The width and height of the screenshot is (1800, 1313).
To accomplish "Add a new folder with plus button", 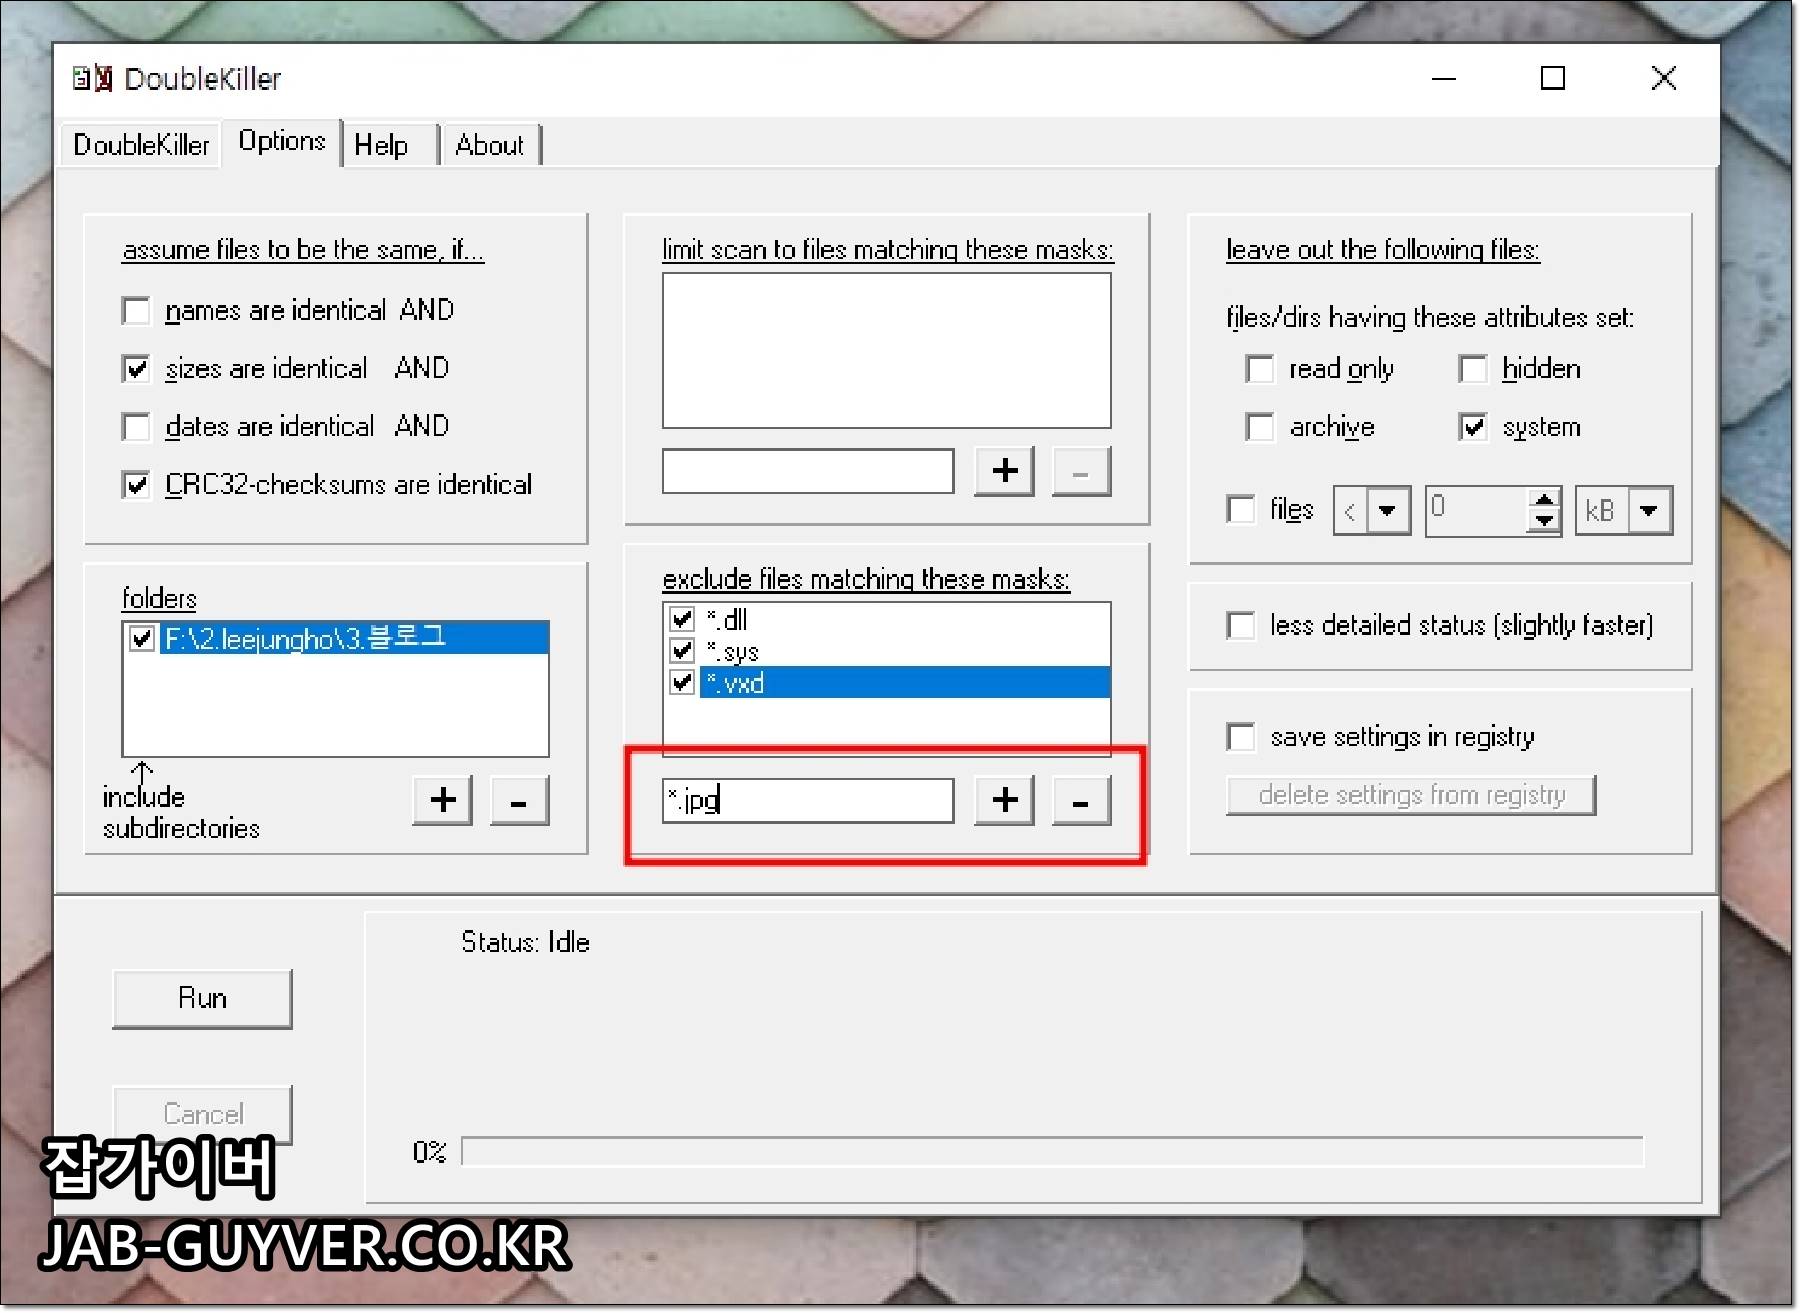I will tap(442, 800).
